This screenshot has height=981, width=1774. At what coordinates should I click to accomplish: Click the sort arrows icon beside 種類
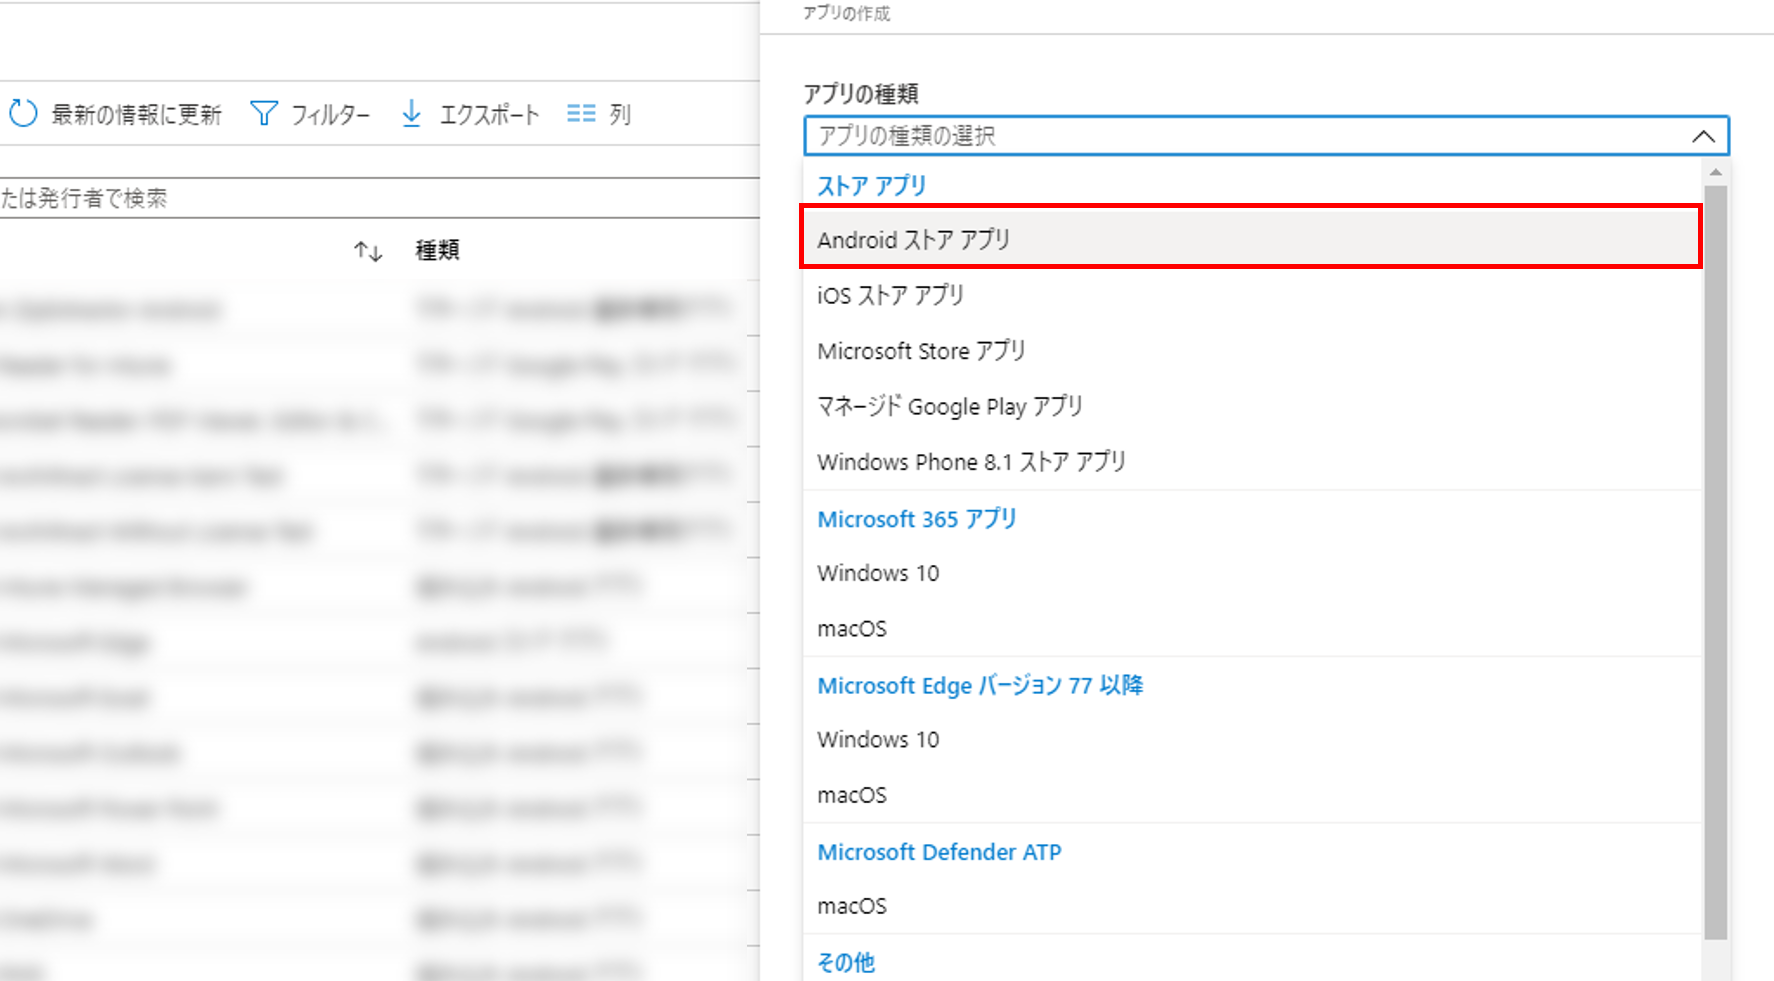pyautogui.click(x=368, y=251)
